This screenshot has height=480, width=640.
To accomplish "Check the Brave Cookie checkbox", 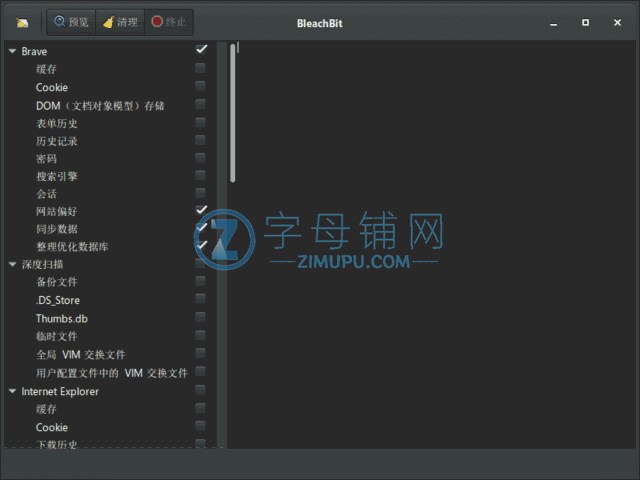I will point(200,86).
